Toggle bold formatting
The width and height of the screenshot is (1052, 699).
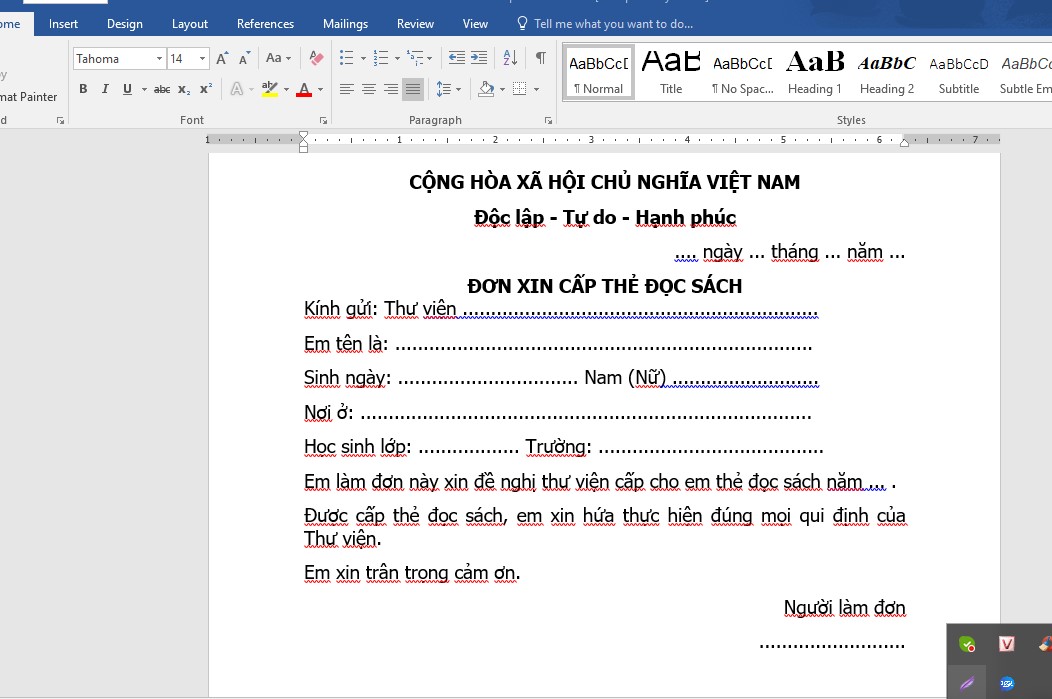(x=83, y=88)
